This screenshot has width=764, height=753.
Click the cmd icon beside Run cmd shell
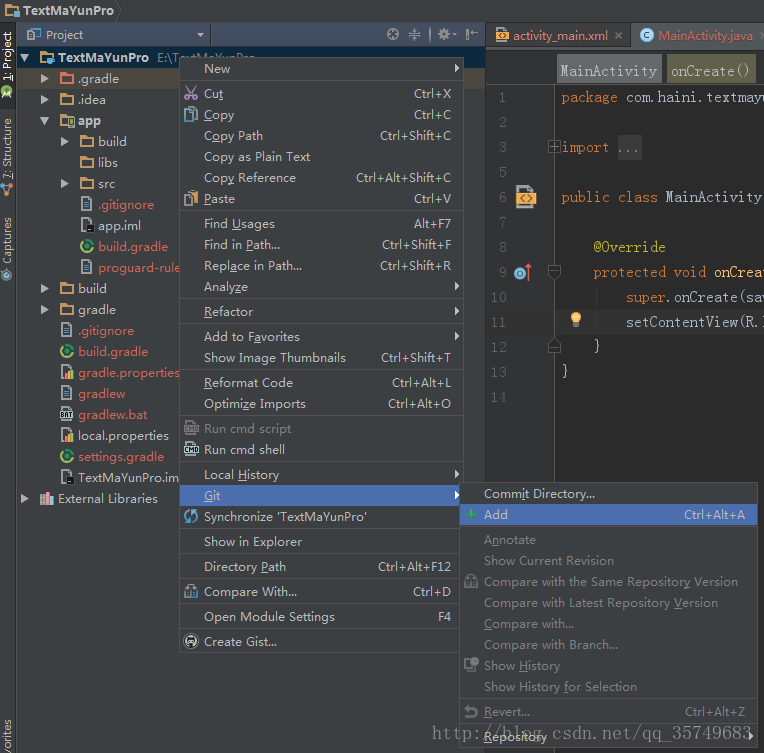tap(191, 449)
